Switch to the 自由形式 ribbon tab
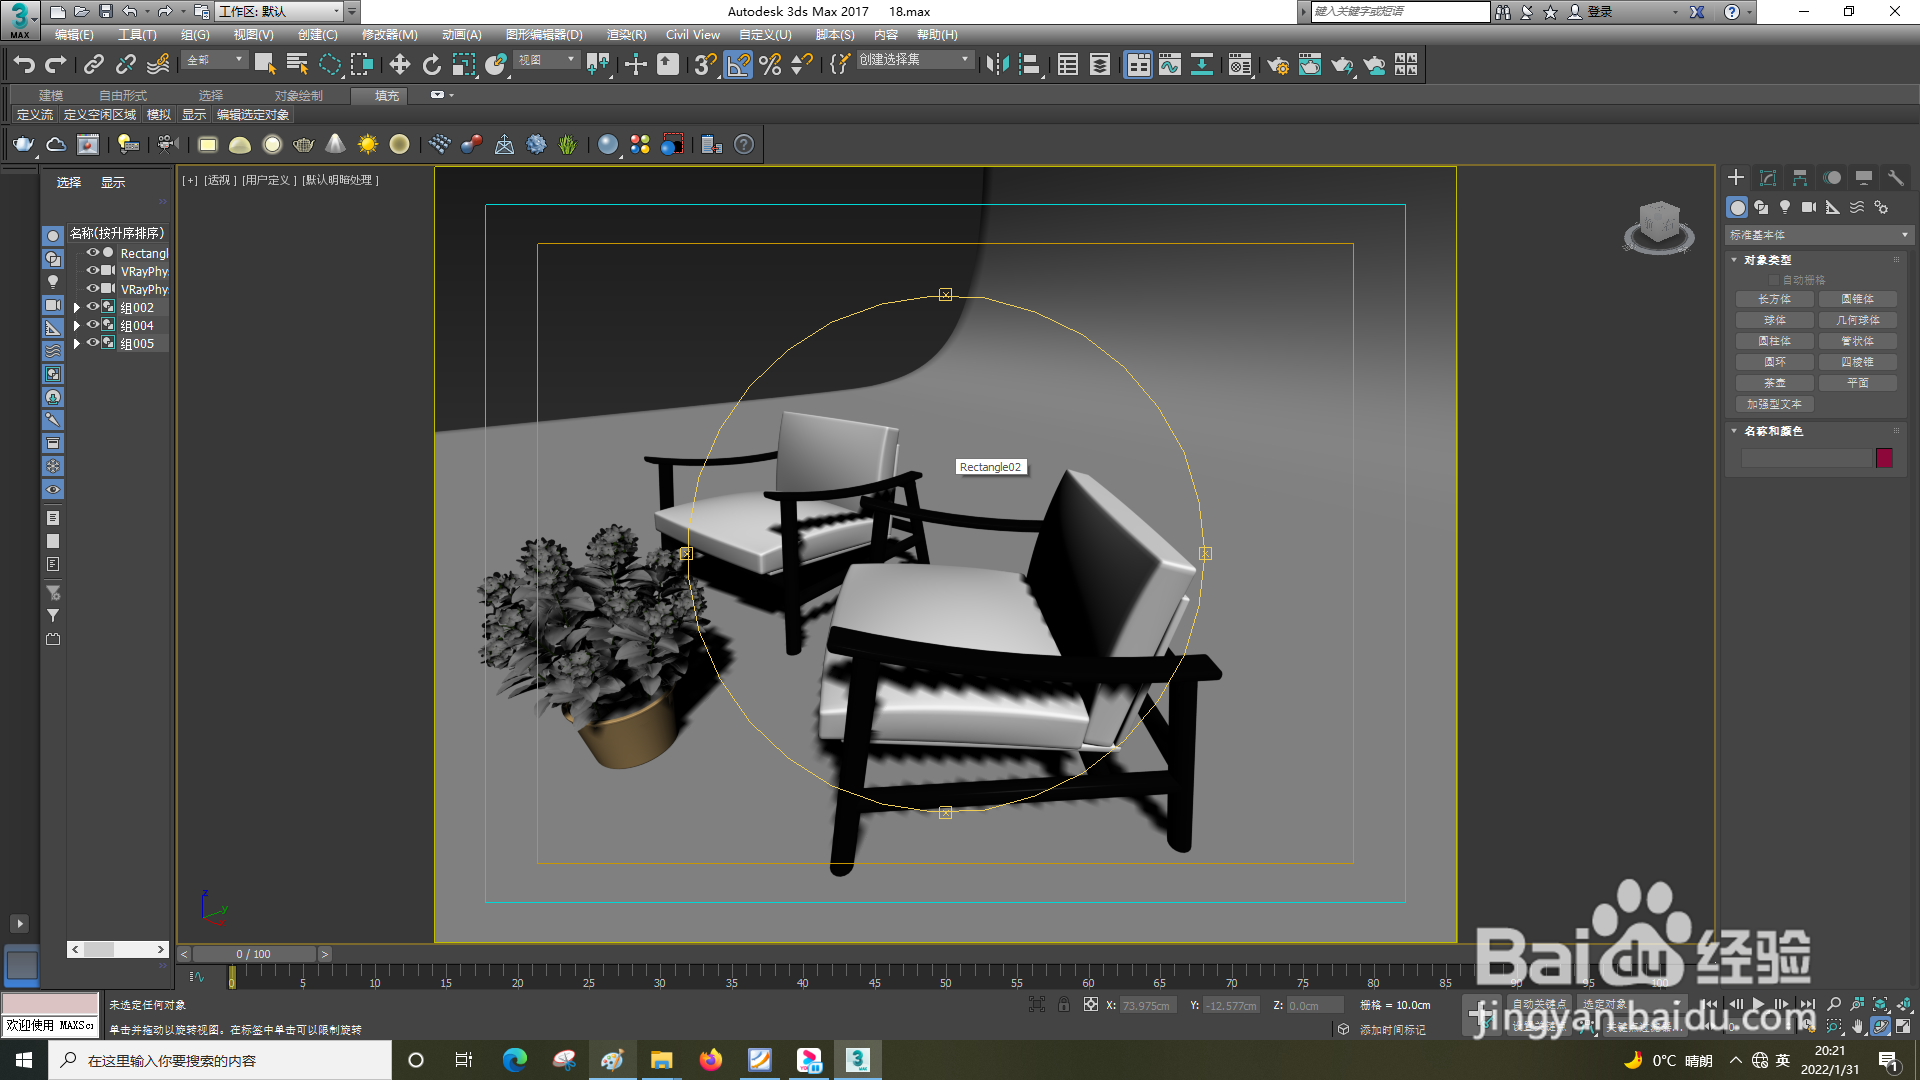The image size is (1920, 1082). (122, 96)
